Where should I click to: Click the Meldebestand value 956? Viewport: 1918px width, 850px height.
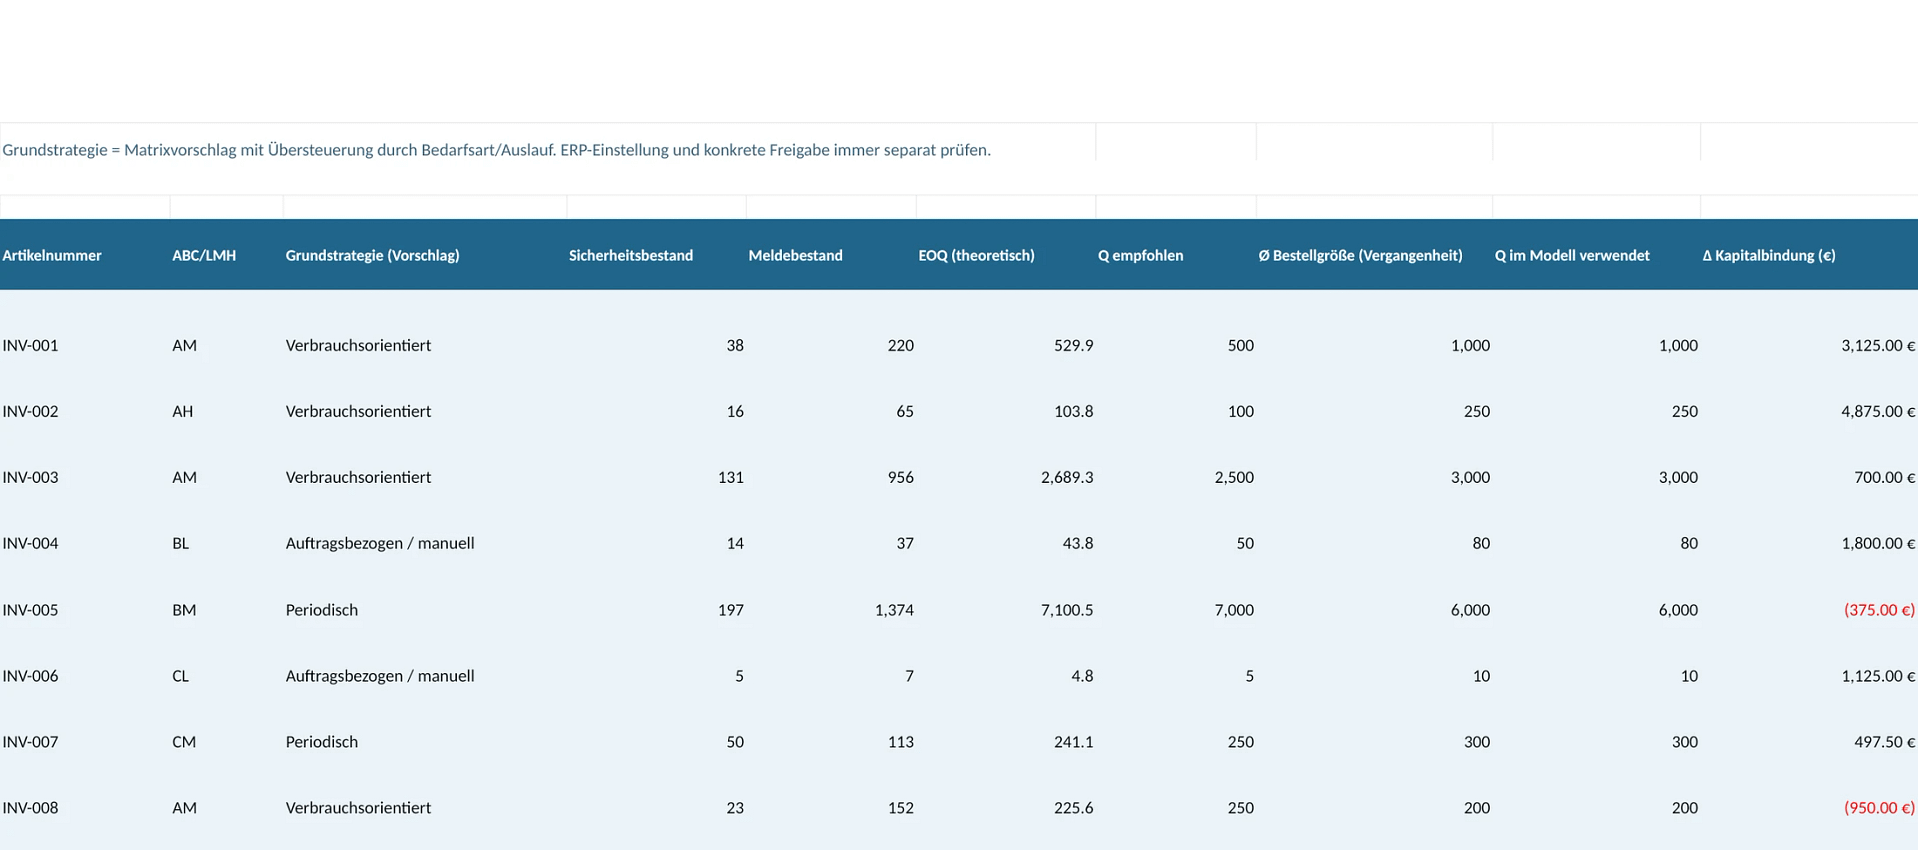click(x=900, y=477)
